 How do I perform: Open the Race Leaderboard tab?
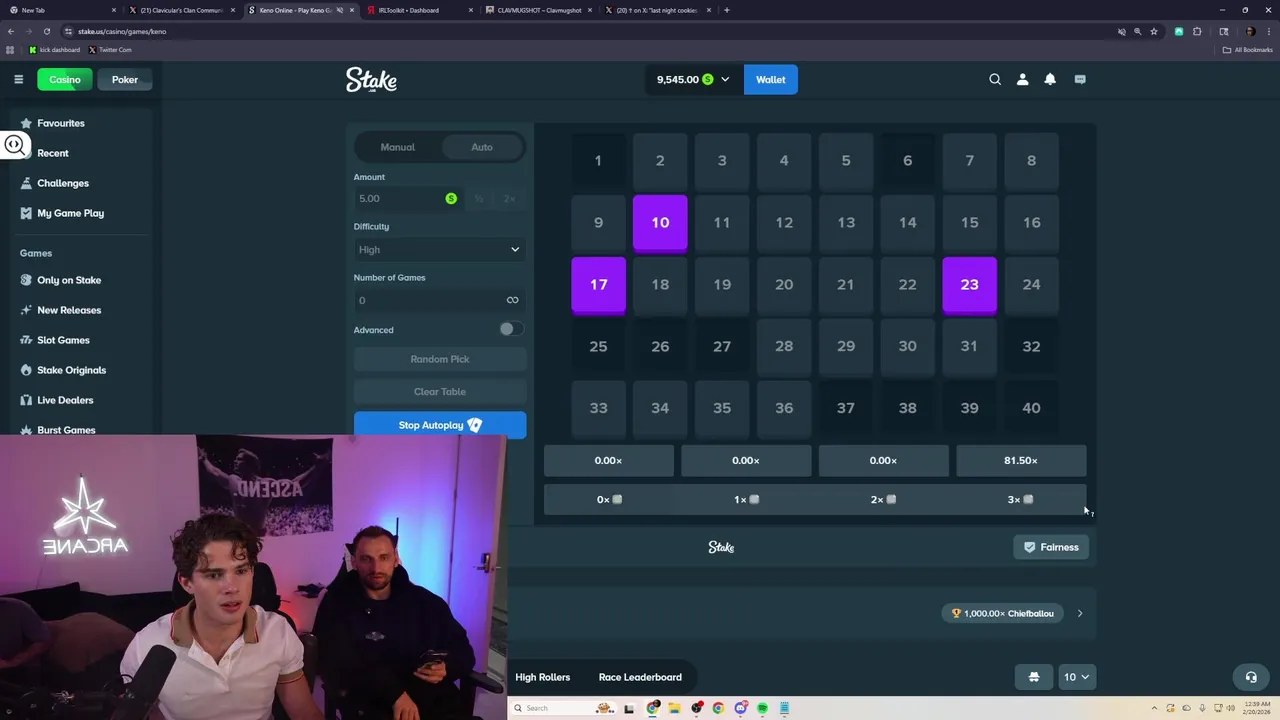click(x=640, y=677)
